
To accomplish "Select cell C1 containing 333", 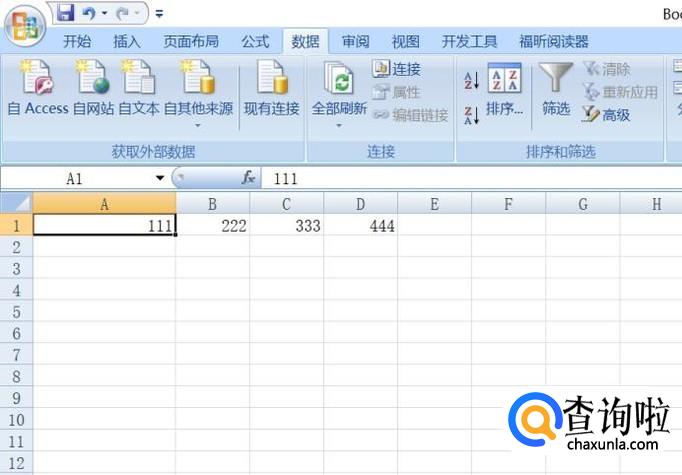I will coord(286,226).
